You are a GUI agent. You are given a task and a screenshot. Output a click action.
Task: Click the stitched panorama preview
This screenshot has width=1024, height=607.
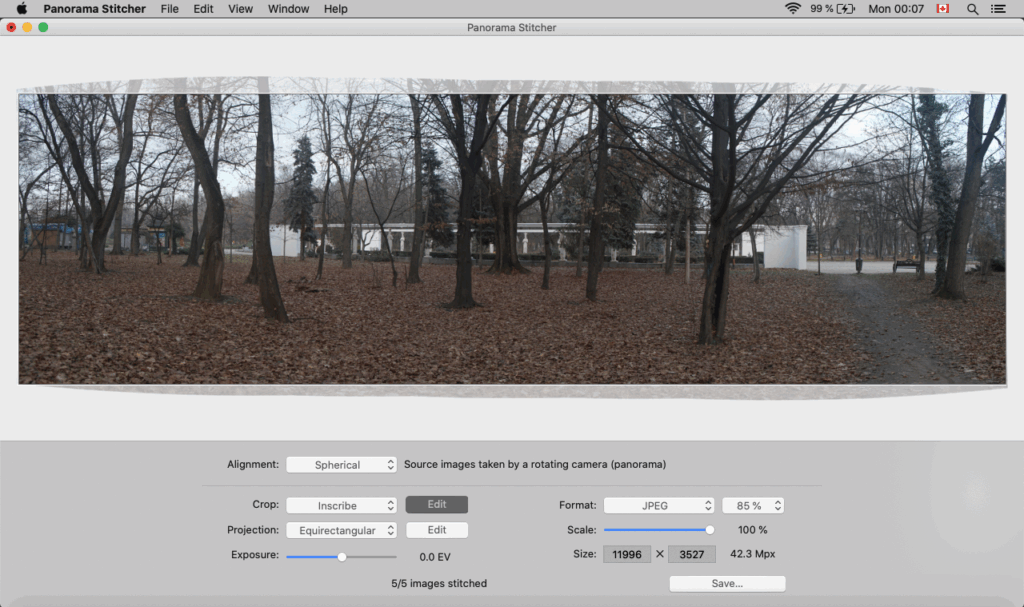(512, 237)
